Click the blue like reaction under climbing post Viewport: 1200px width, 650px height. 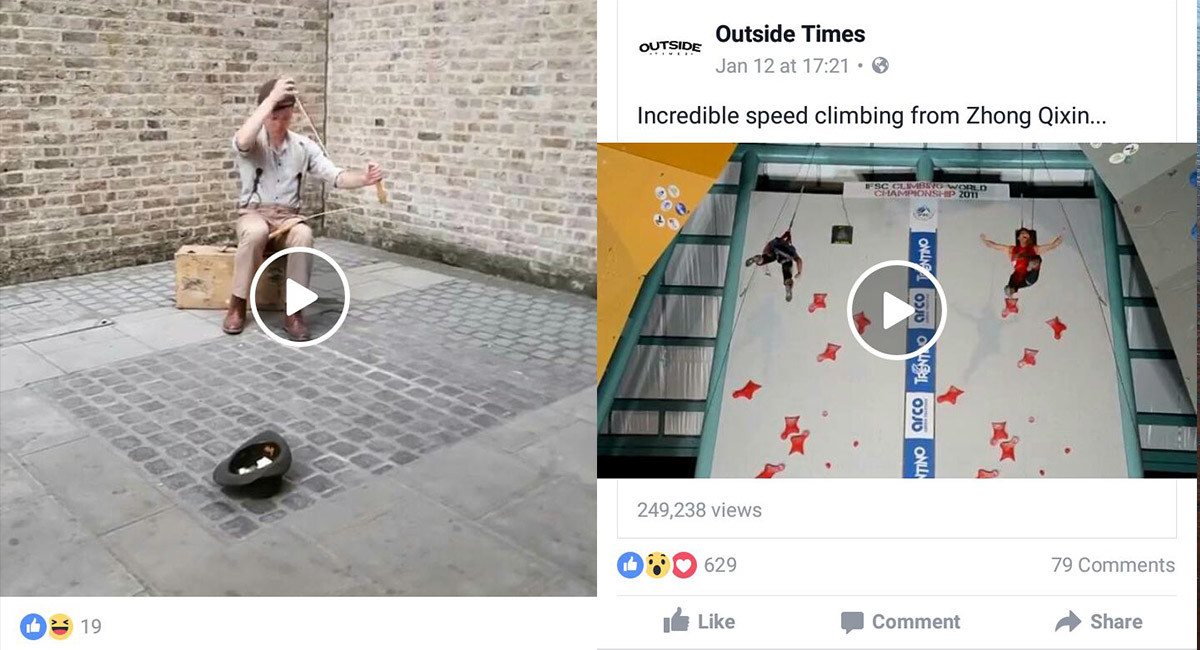[630, 565]
